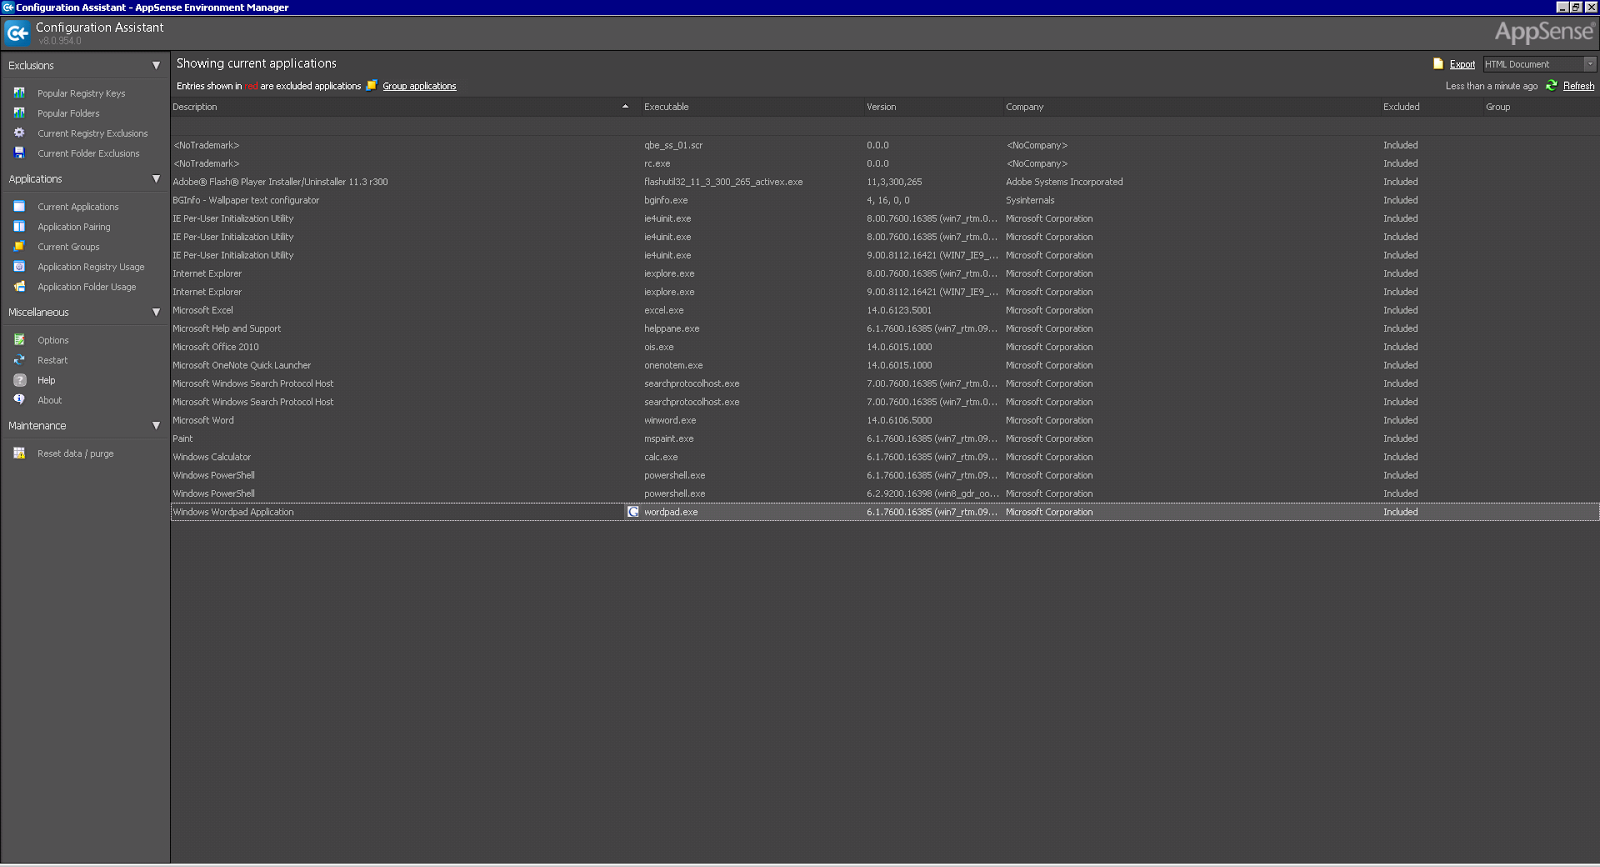Click the Application Pairing icon
This screenshot has height=867, width=1600.
pyautogui.click(x=19, y=226)
